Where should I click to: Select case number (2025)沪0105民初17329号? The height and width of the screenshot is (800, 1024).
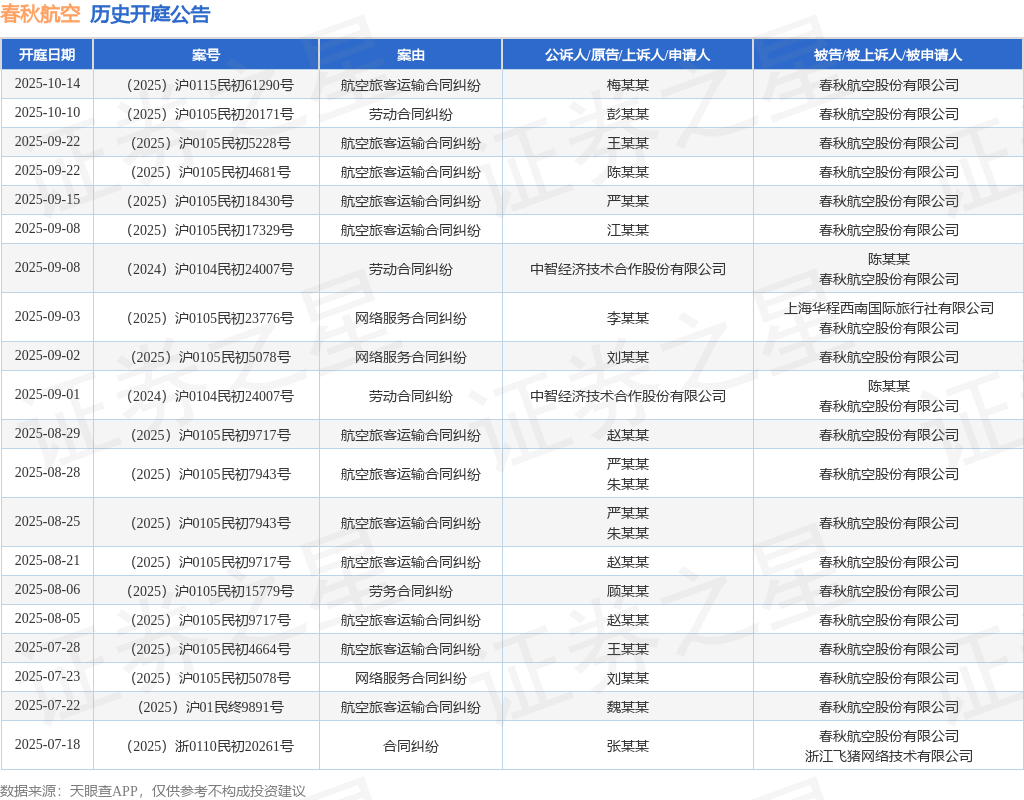(210, 230)
